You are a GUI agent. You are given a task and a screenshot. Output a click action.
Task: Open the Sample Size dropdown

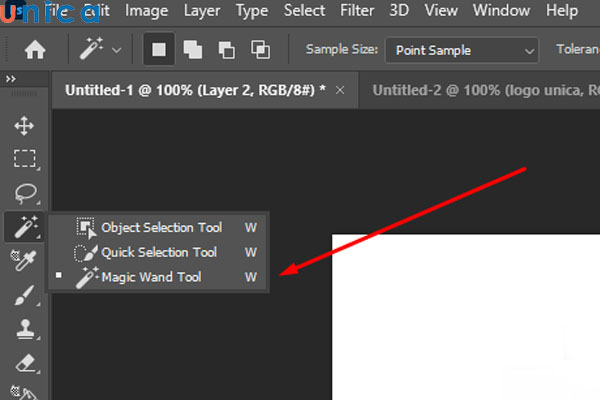coord(462,50)
